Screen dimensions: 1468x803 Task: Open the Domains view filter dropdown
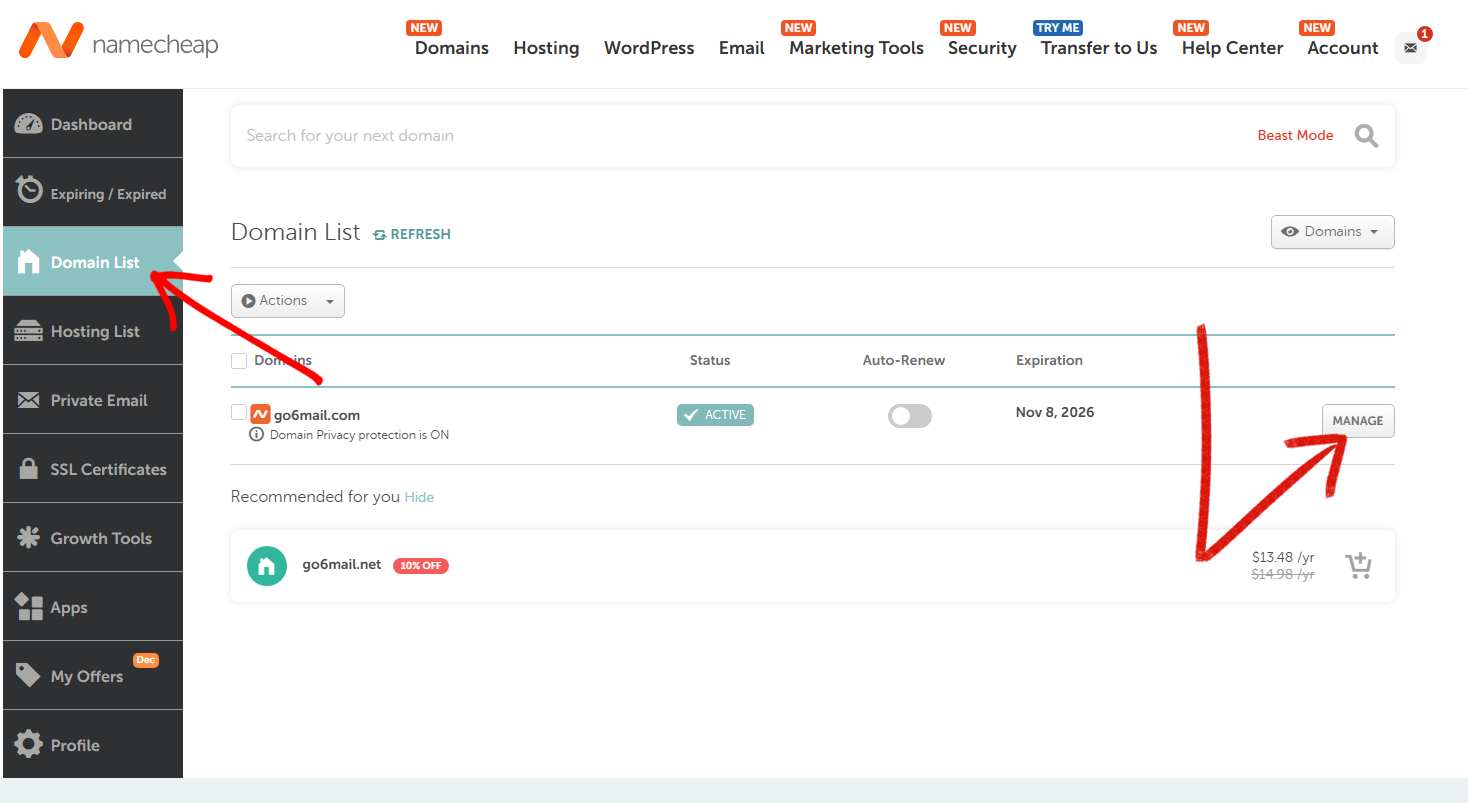(1332, 231)
